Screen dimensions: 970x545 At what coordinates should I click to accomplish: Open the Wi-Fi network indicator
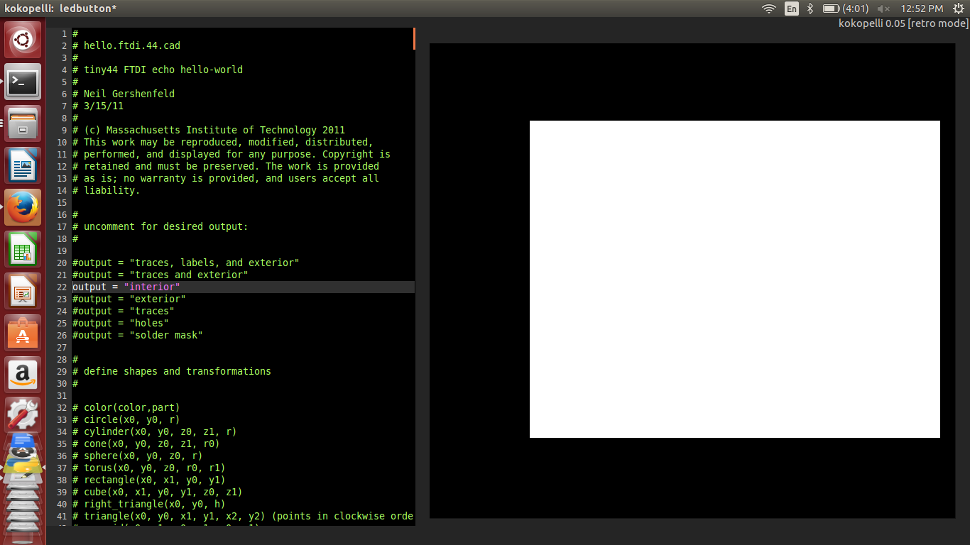point(768,9)
